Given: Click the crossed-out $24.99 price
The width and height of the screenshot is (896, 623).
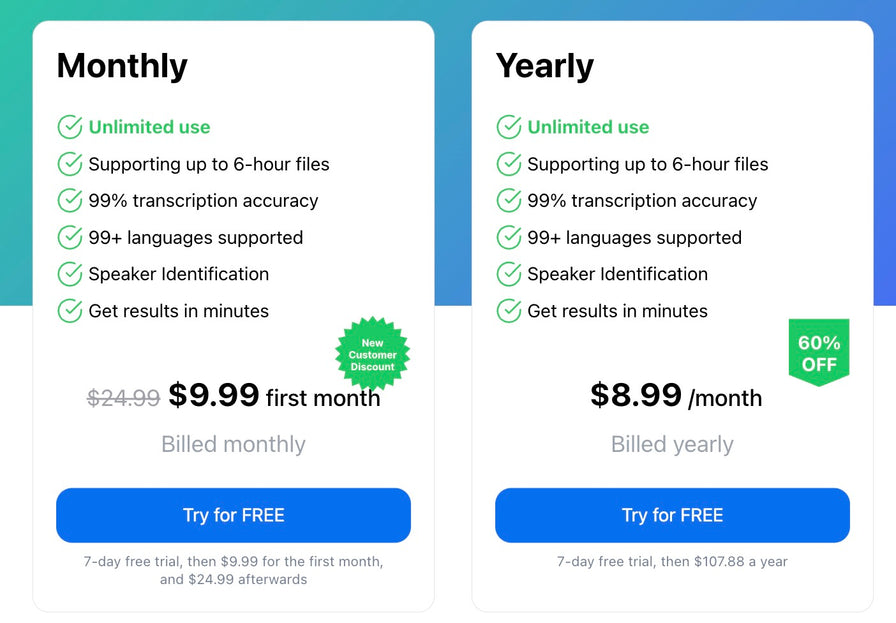Looking at the screenshot, I should (x=123, y=398).
